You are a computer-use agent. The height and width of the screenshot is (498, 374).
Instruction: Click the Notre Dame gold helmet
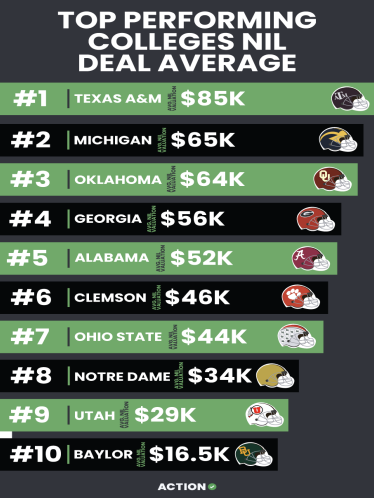(x=275, y=376)
